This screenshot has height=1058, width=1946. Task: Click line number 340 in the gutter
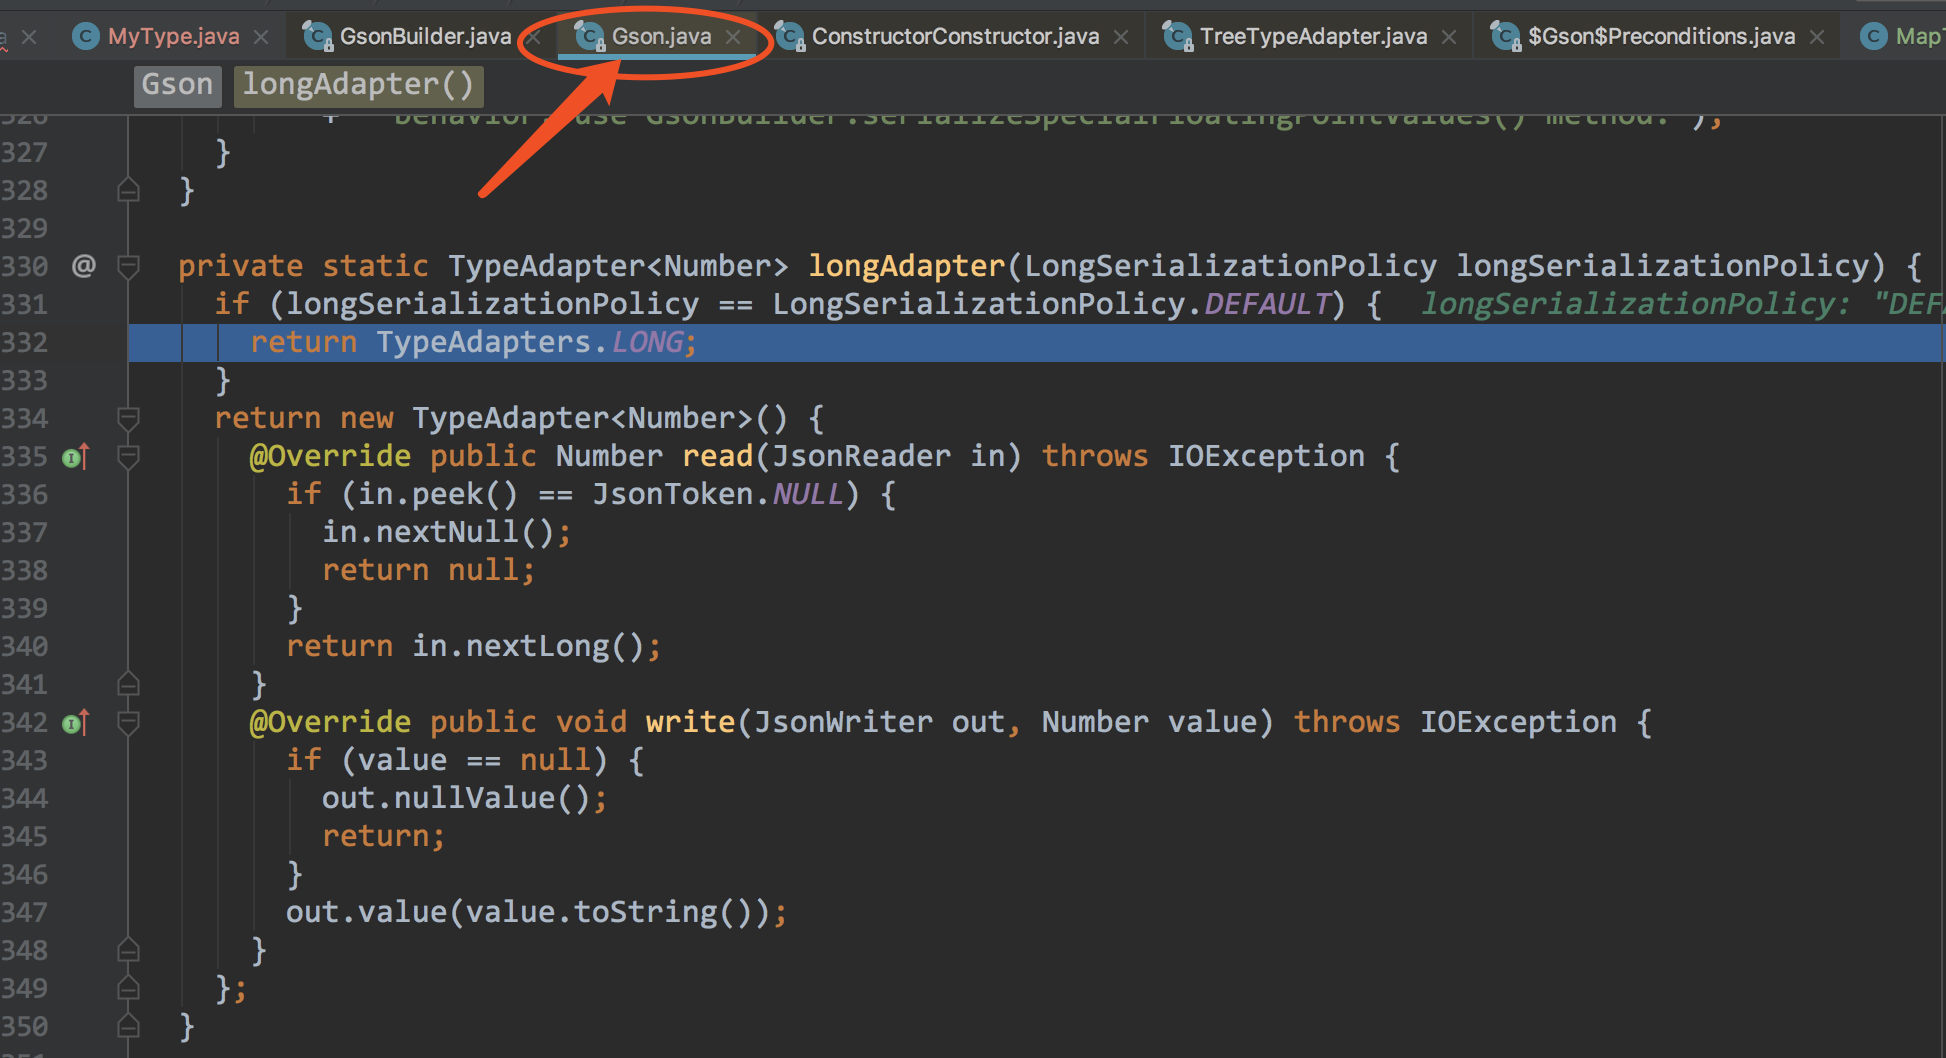[24, 647]
